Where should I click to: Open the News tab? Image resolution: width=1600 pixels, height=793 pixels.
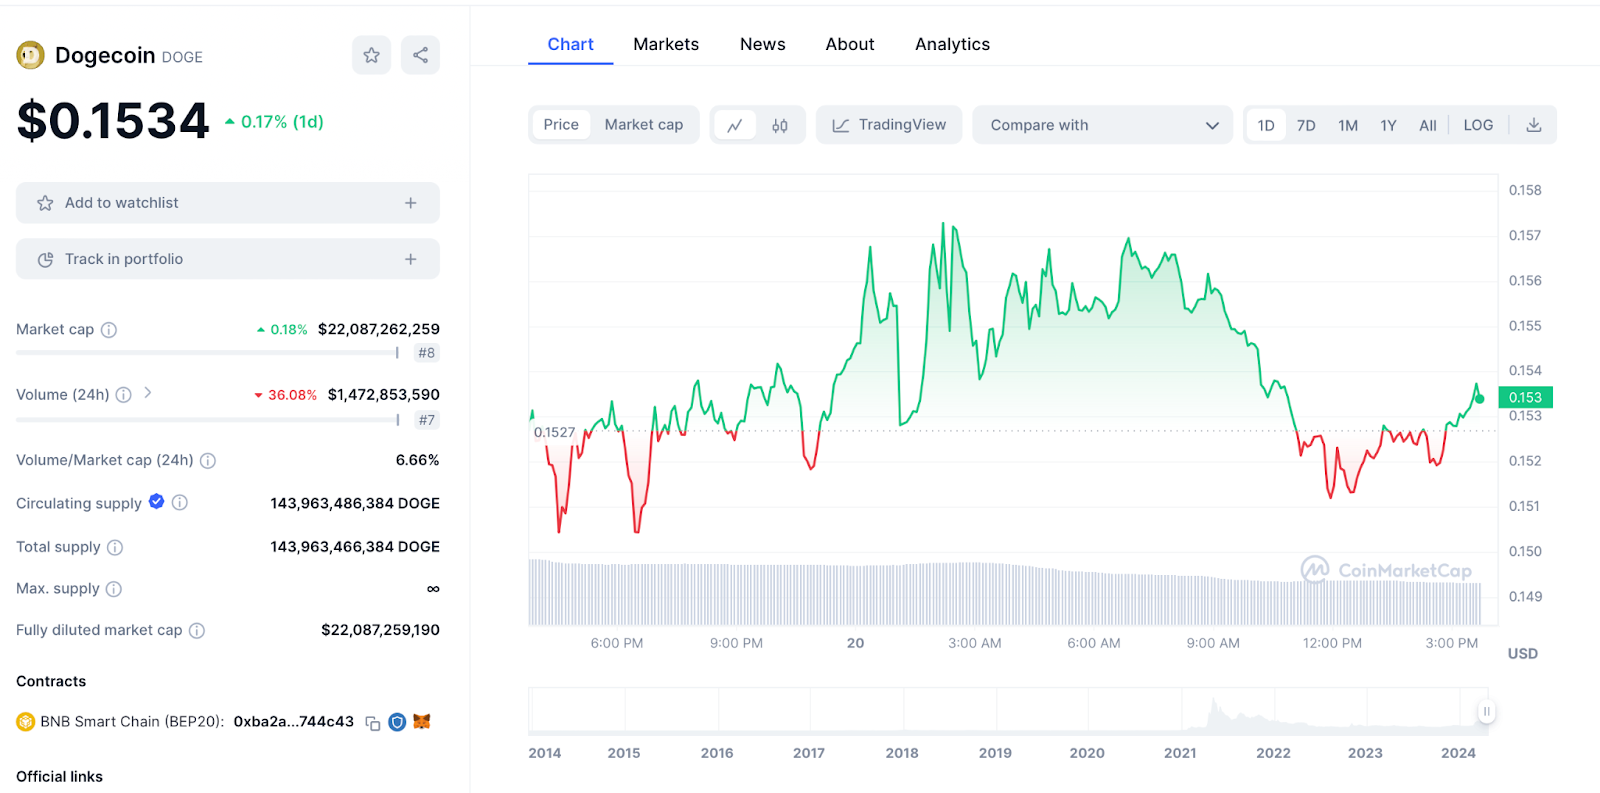point(763,44)
